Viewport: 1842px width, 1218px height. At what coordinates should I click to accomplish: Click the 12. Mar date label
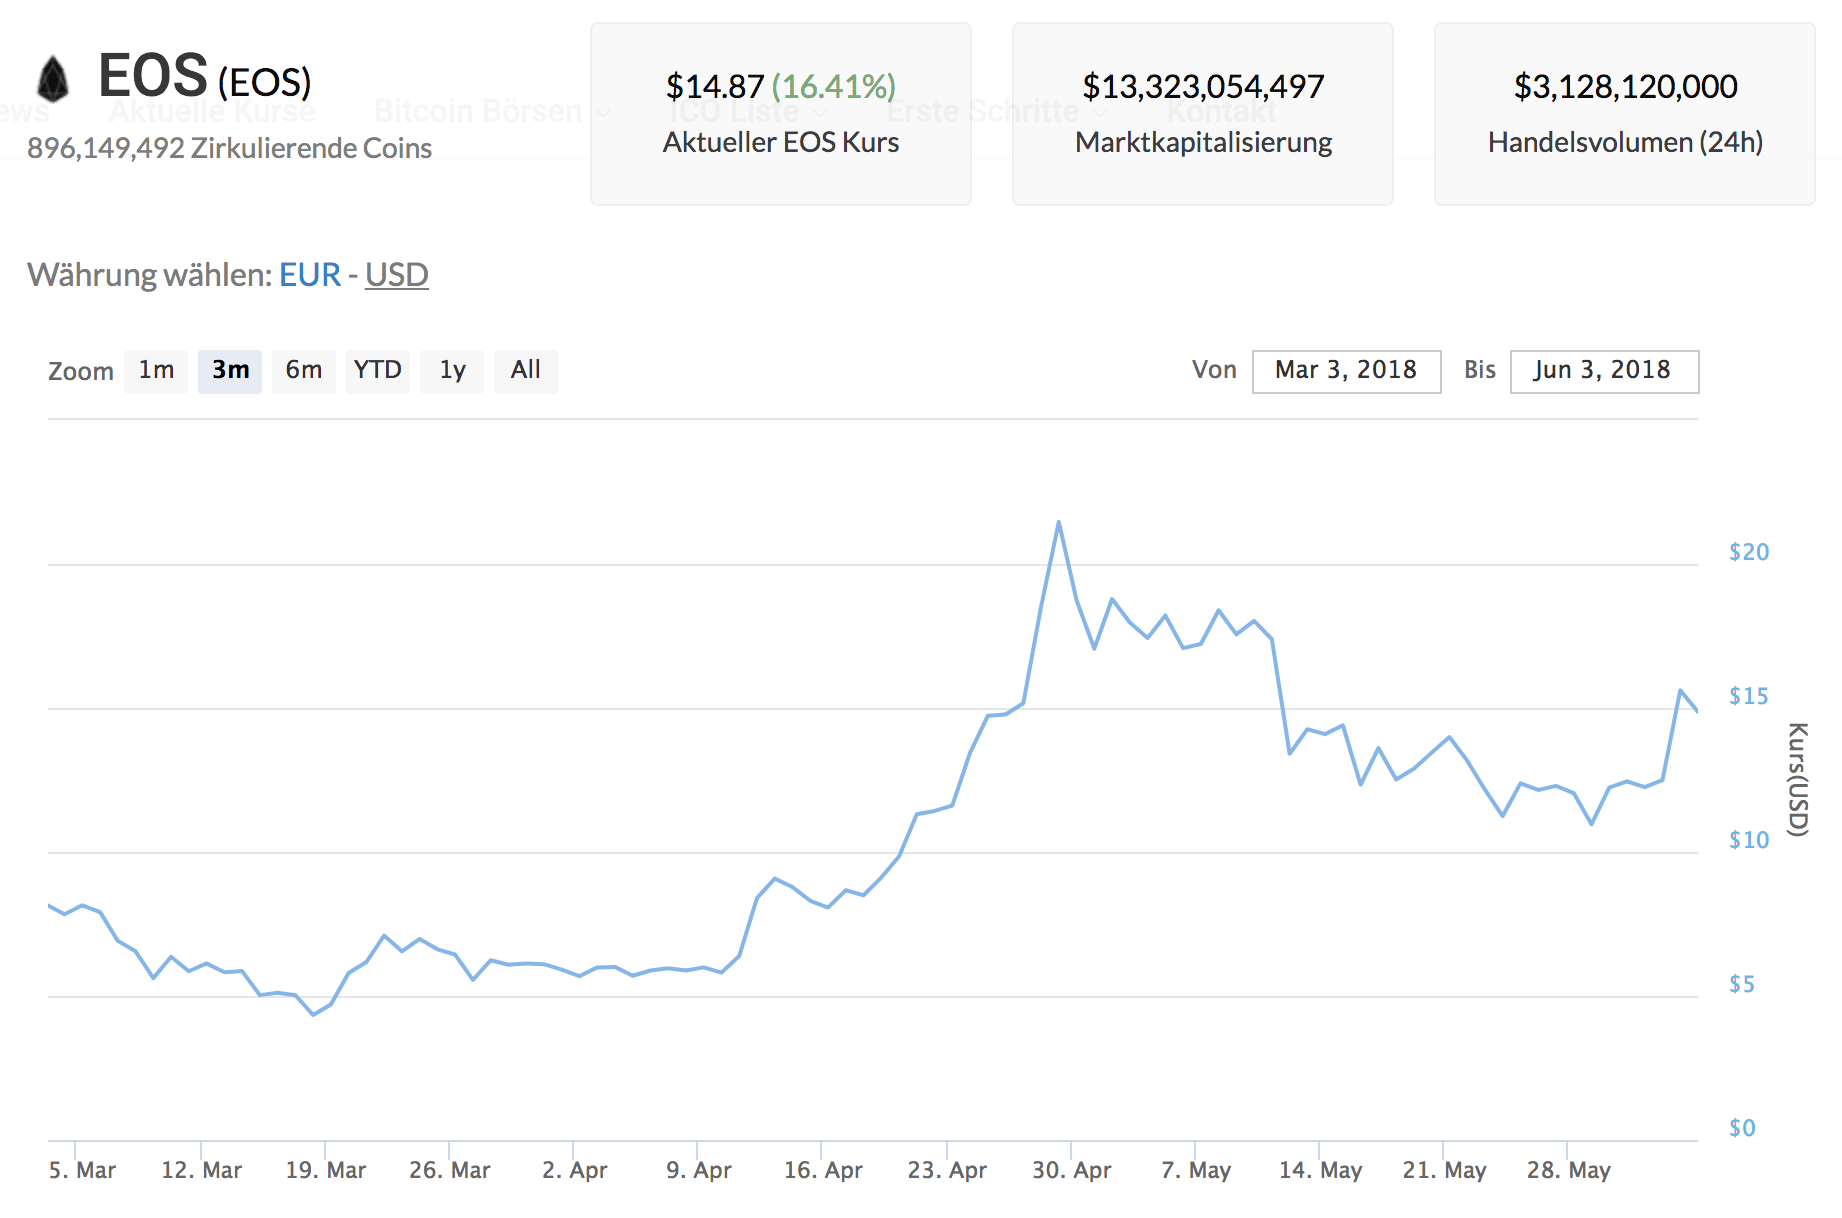tap(202, 1170)
